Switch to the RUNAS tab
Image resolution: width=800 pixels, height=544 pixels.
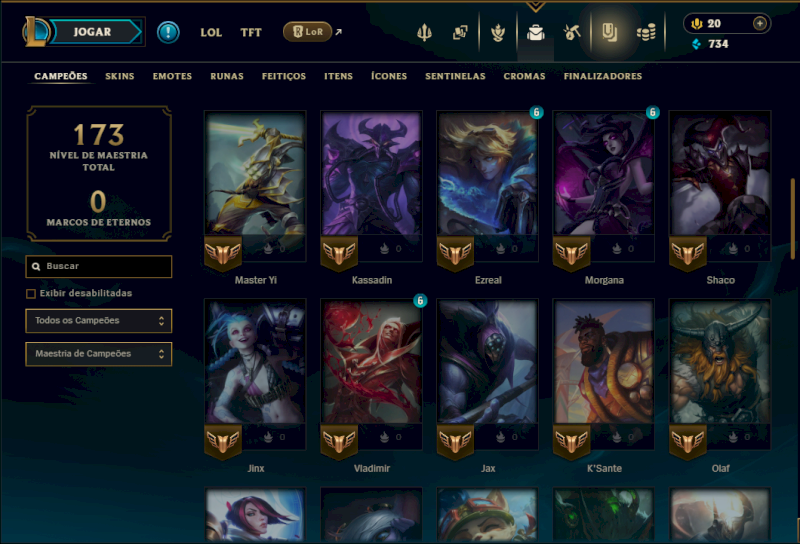pos(227,76)
